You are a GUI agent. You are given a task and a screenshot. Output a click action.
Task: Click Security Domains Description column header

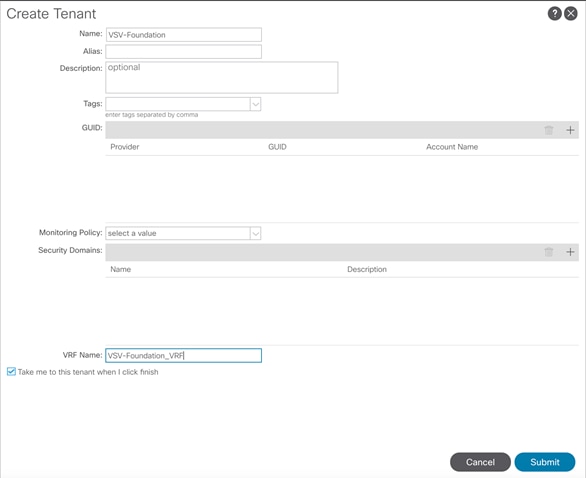367,269
